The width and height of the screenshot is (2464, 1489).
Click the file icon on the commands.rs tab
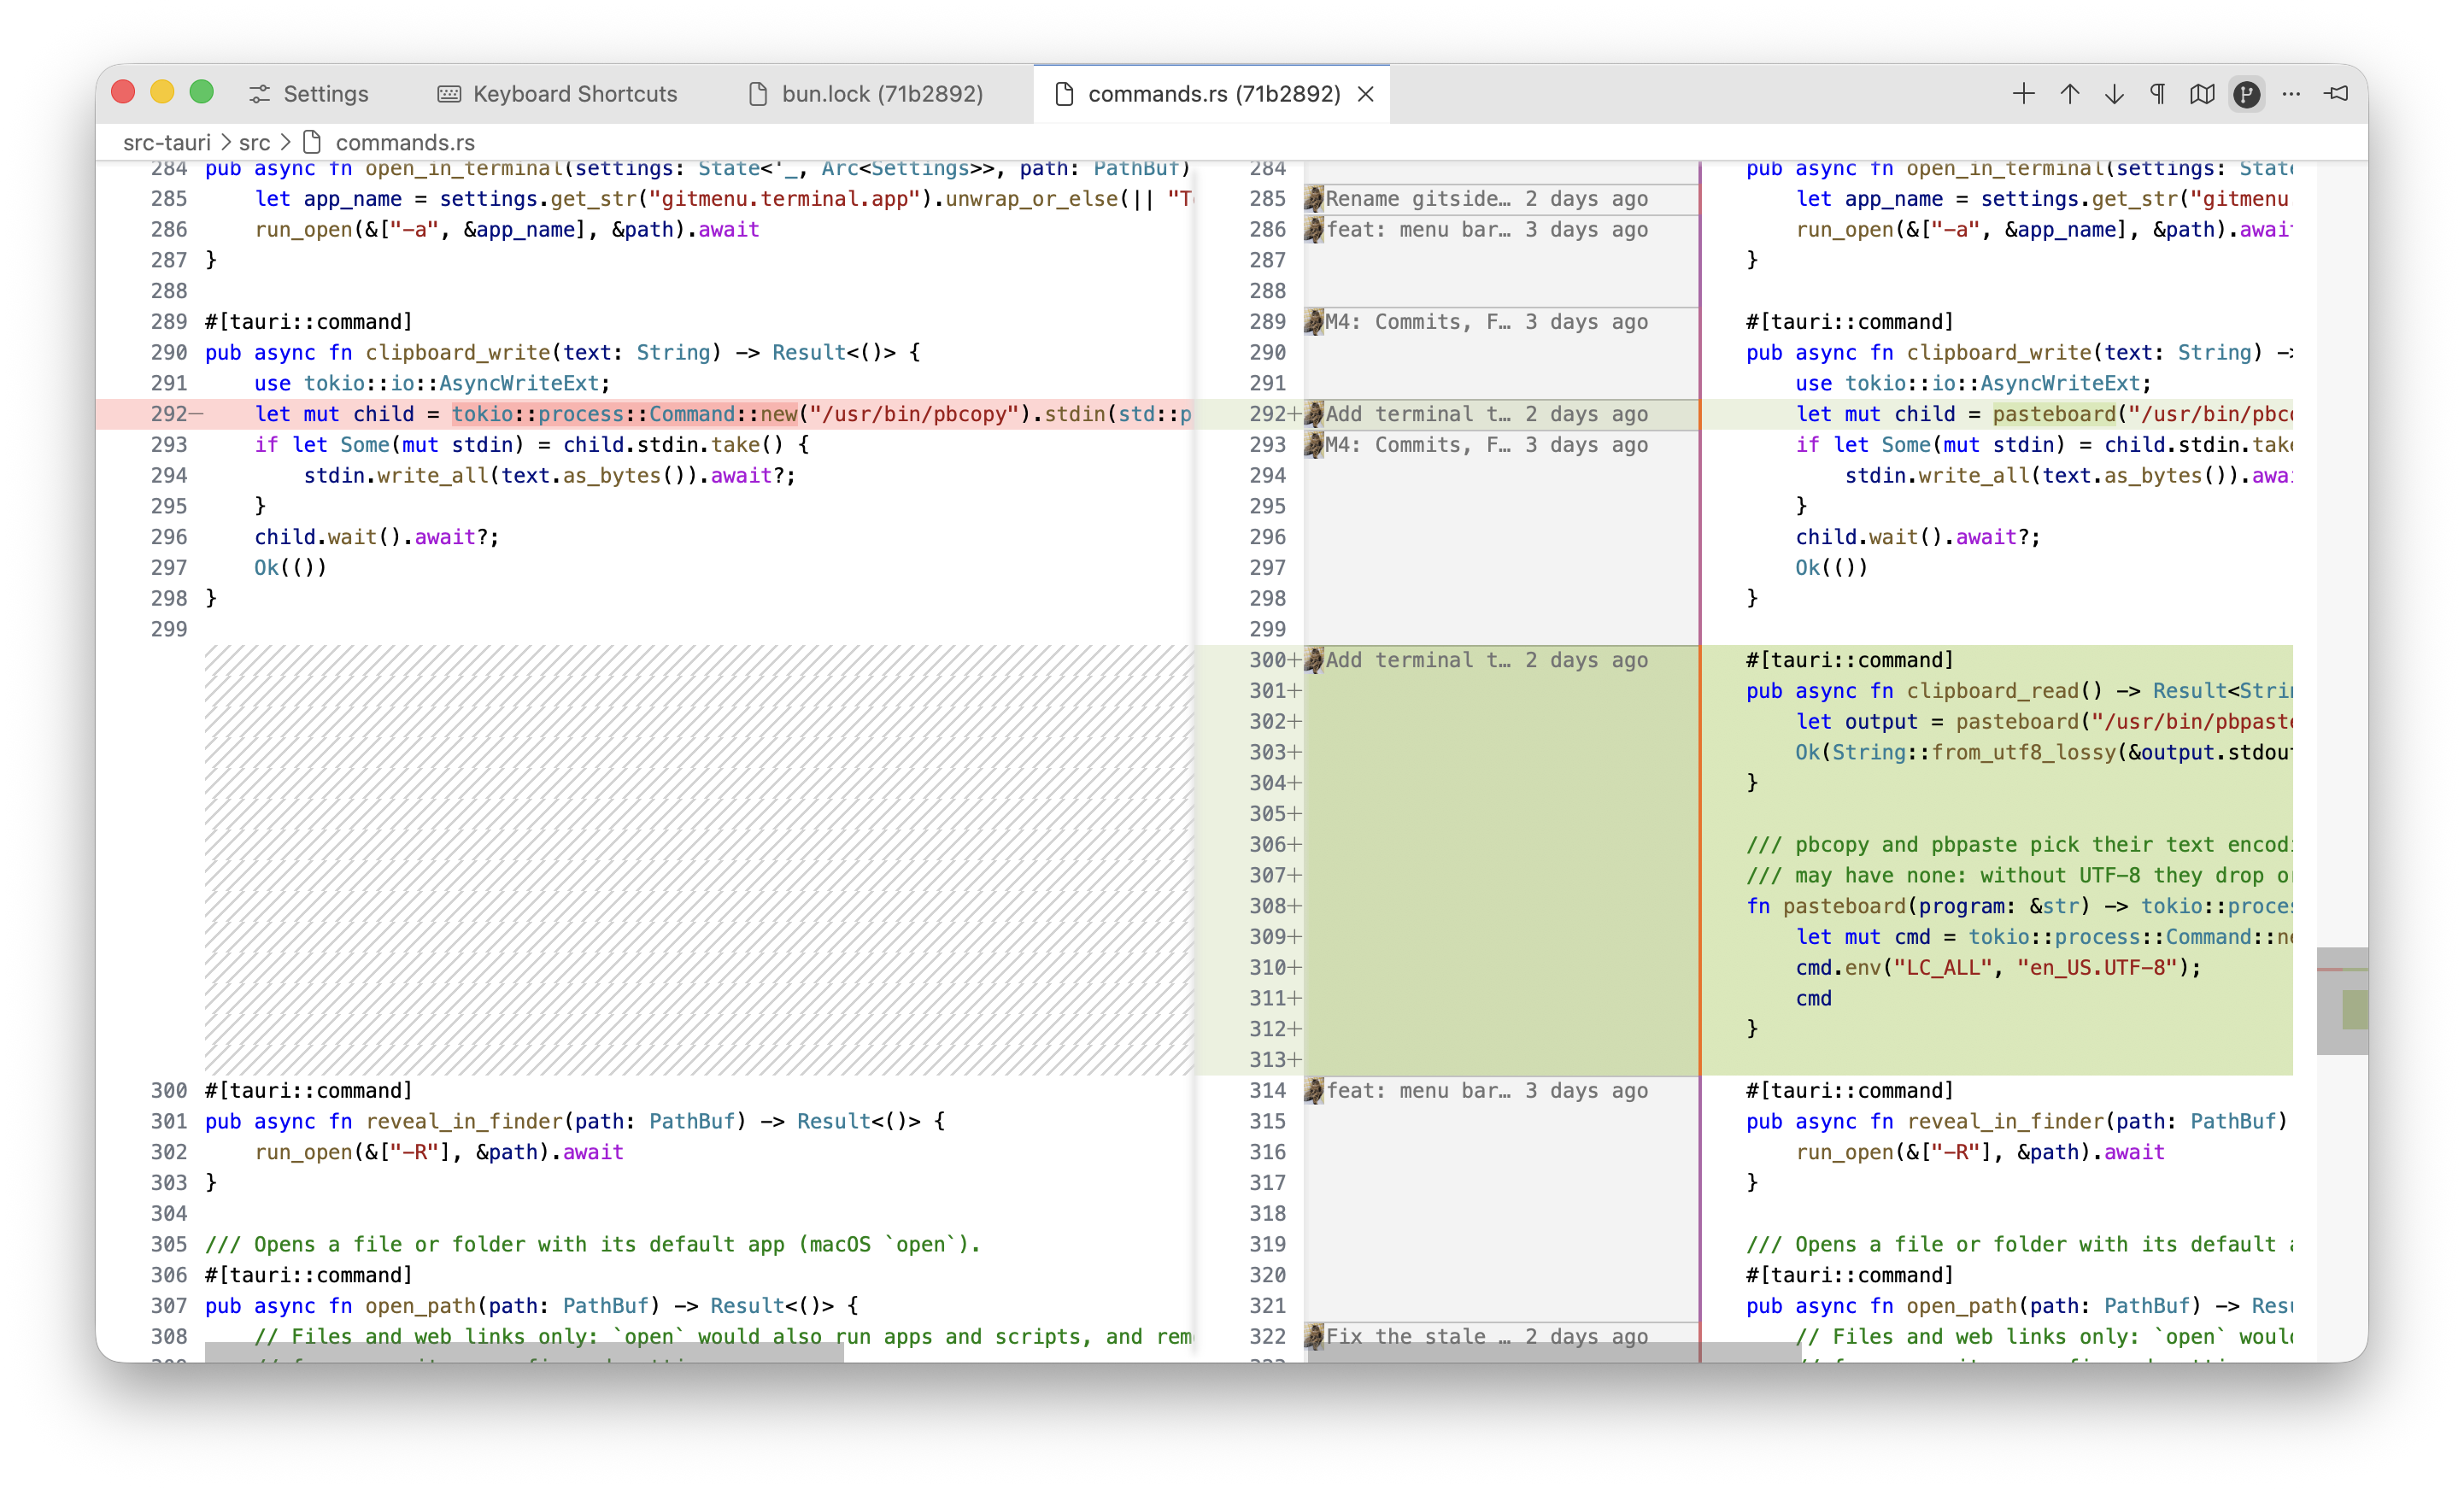1064,94
